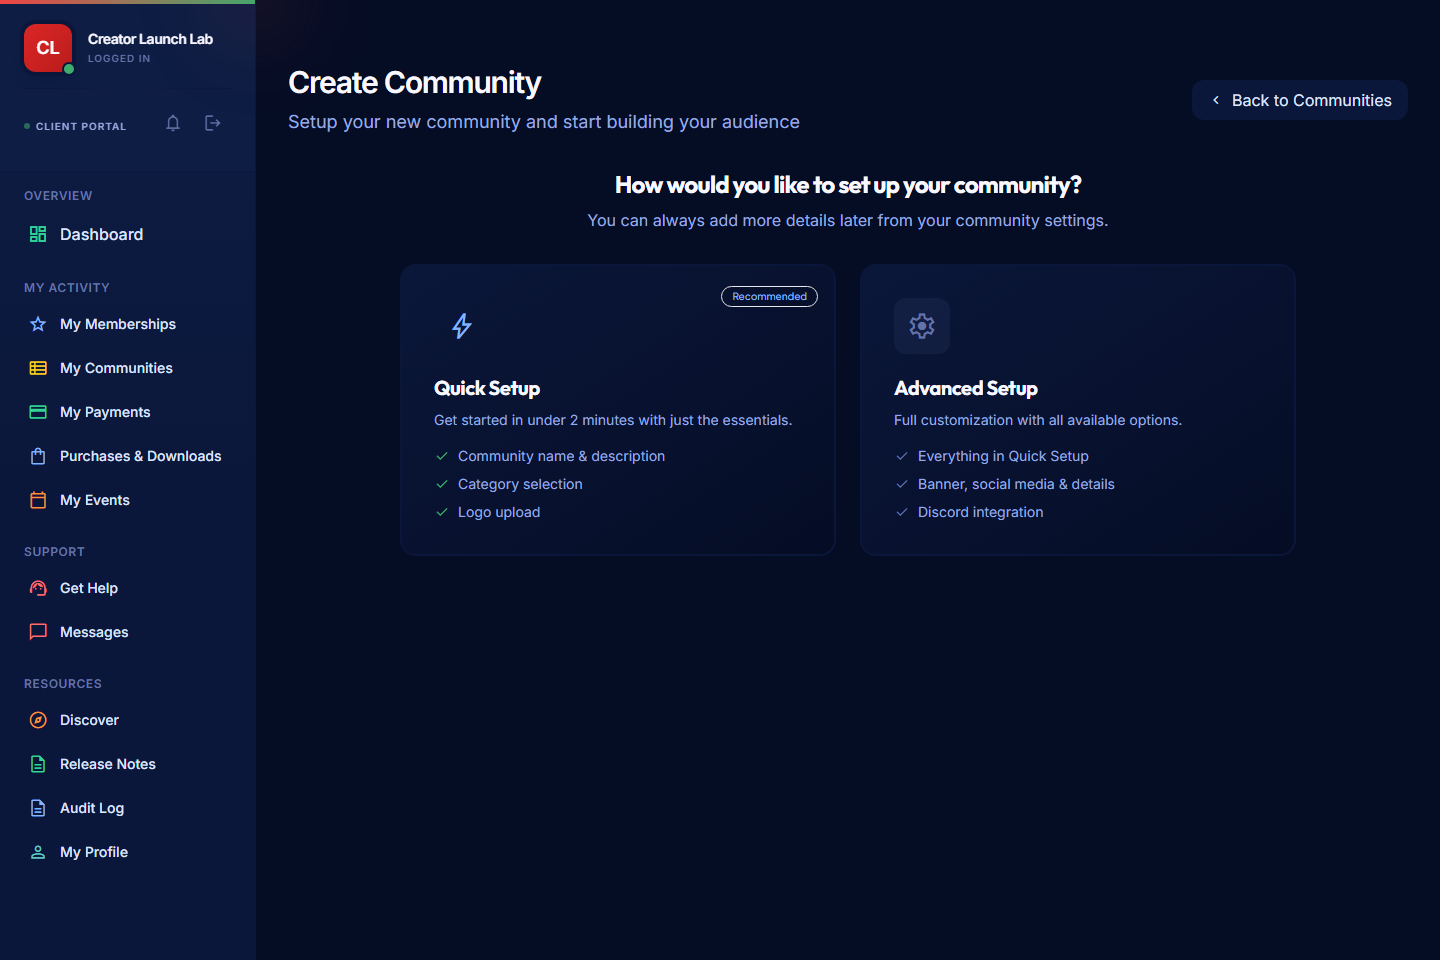The image size is (1440, 960).
Task: Click the Back to Communities chevron arrow
Action: pos(1216,100)
